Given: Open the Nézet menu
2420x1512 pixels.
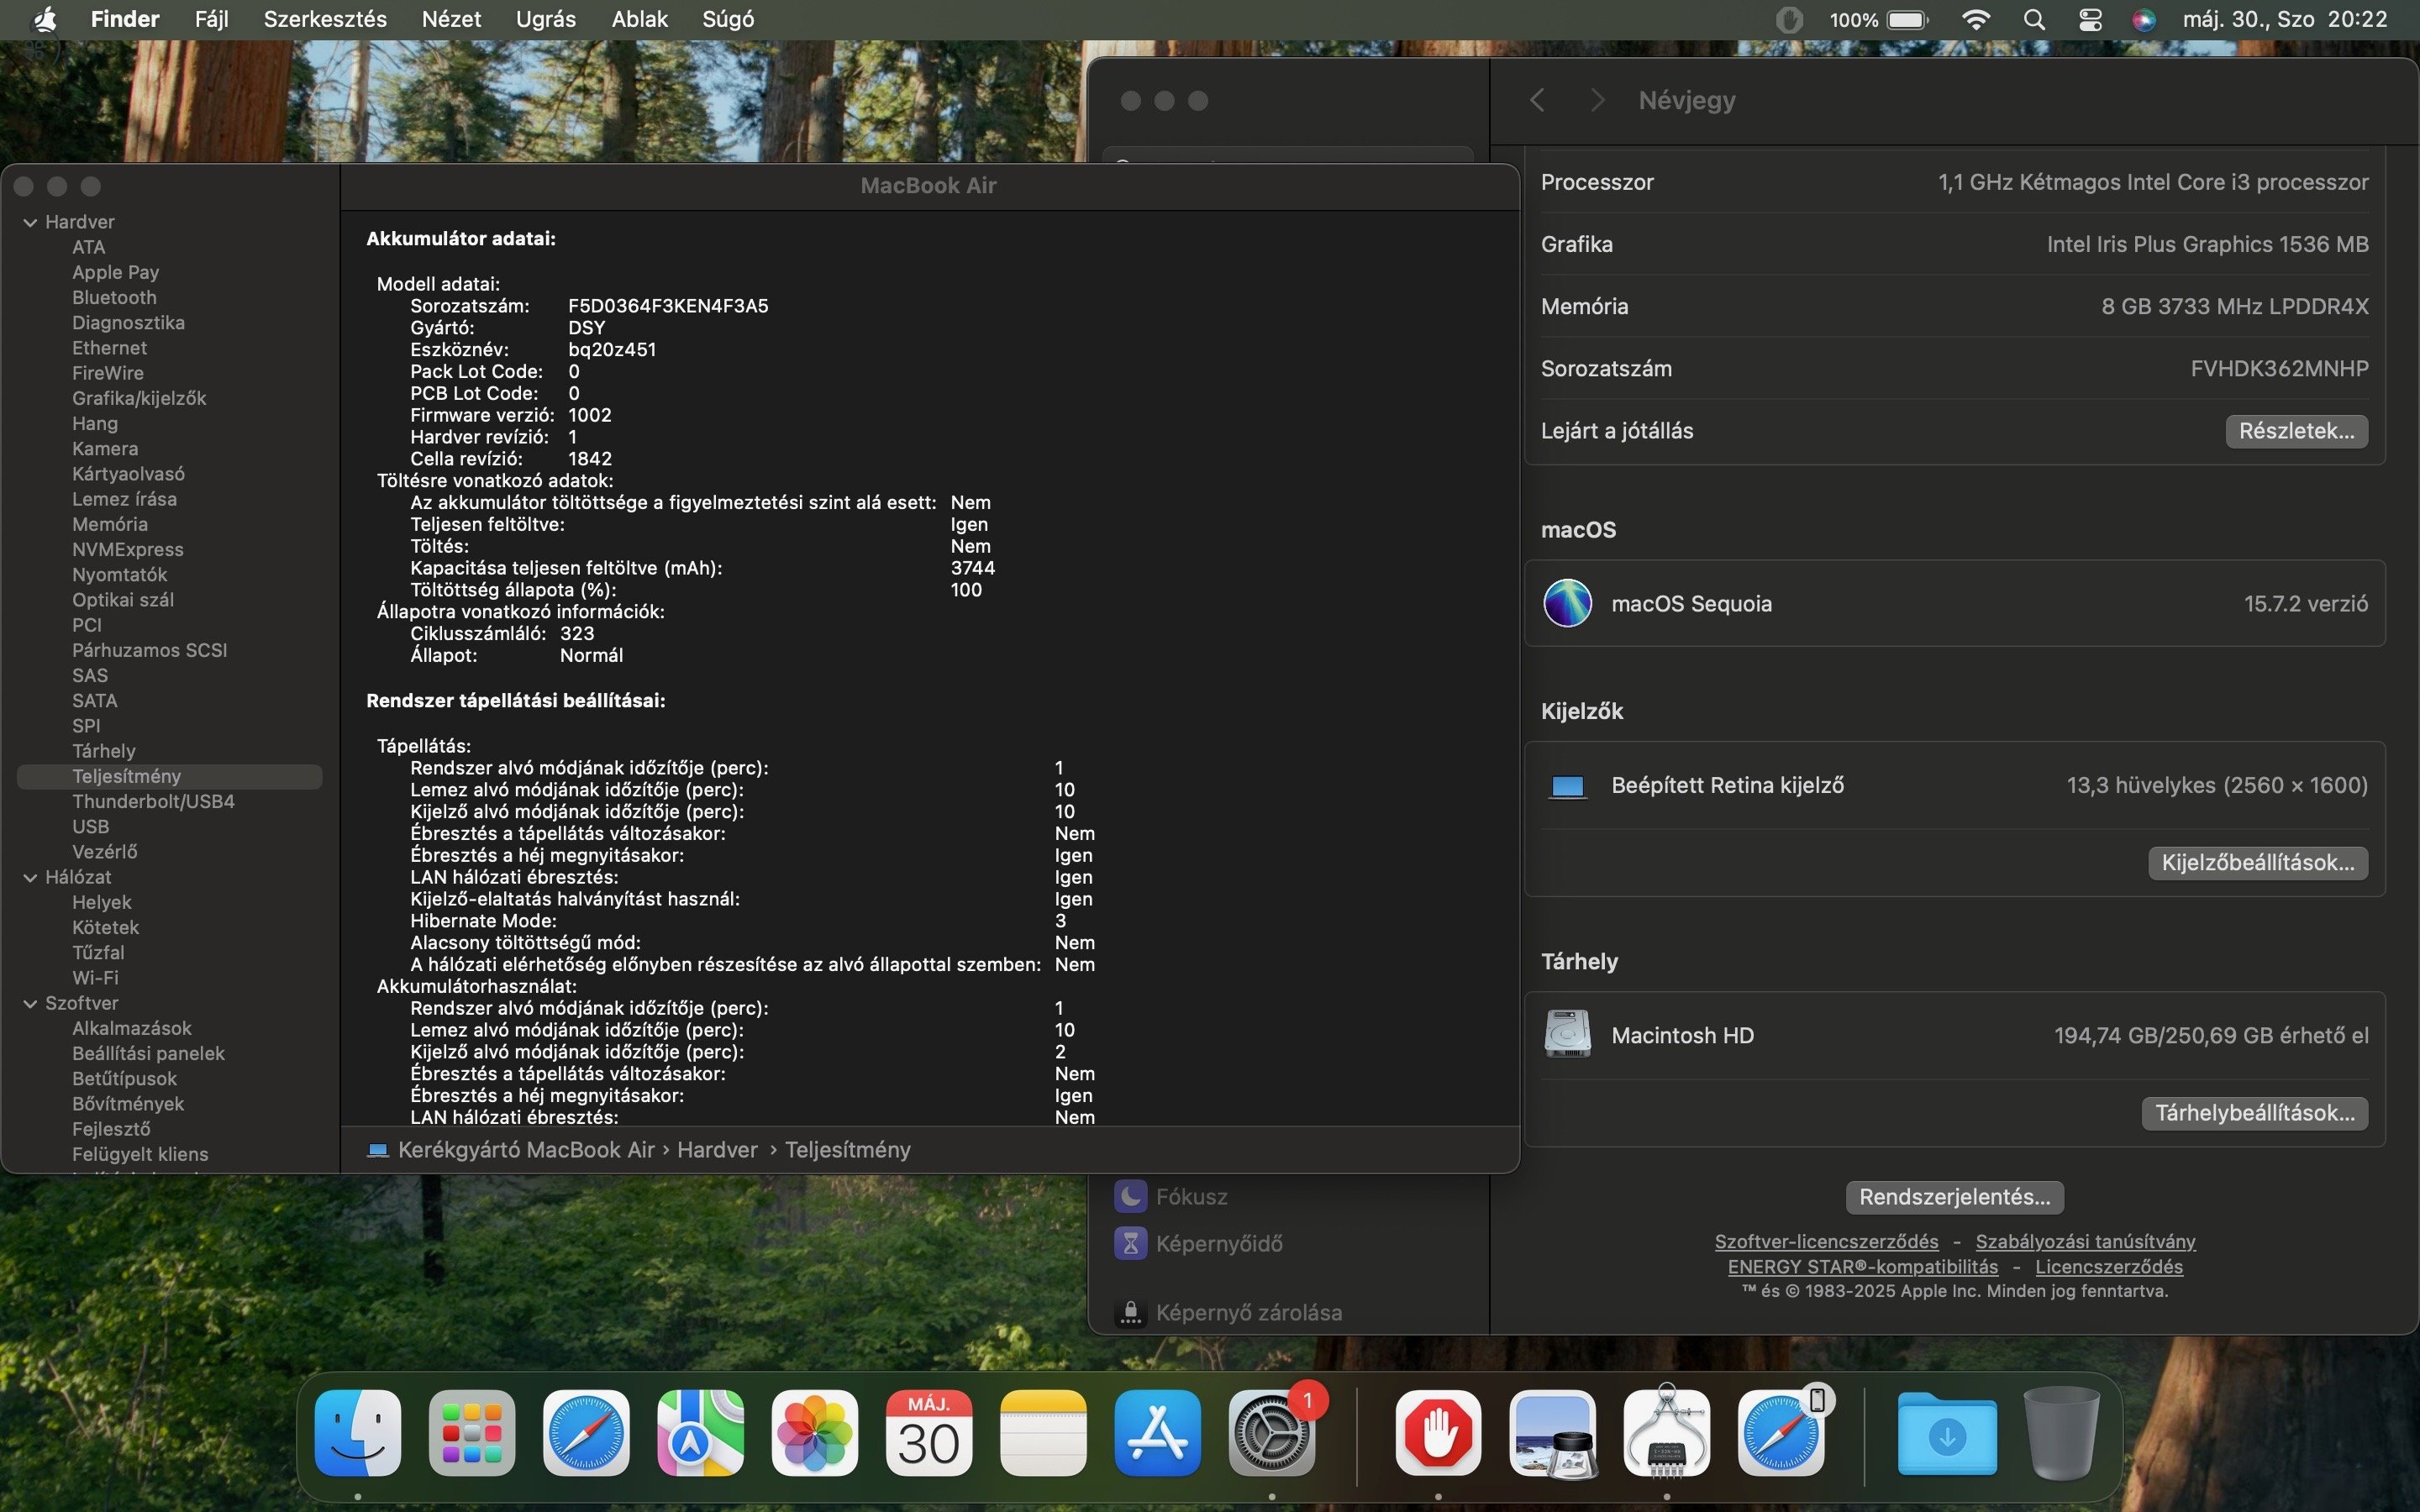Looking at the screenshot, I should click(451, 19).
